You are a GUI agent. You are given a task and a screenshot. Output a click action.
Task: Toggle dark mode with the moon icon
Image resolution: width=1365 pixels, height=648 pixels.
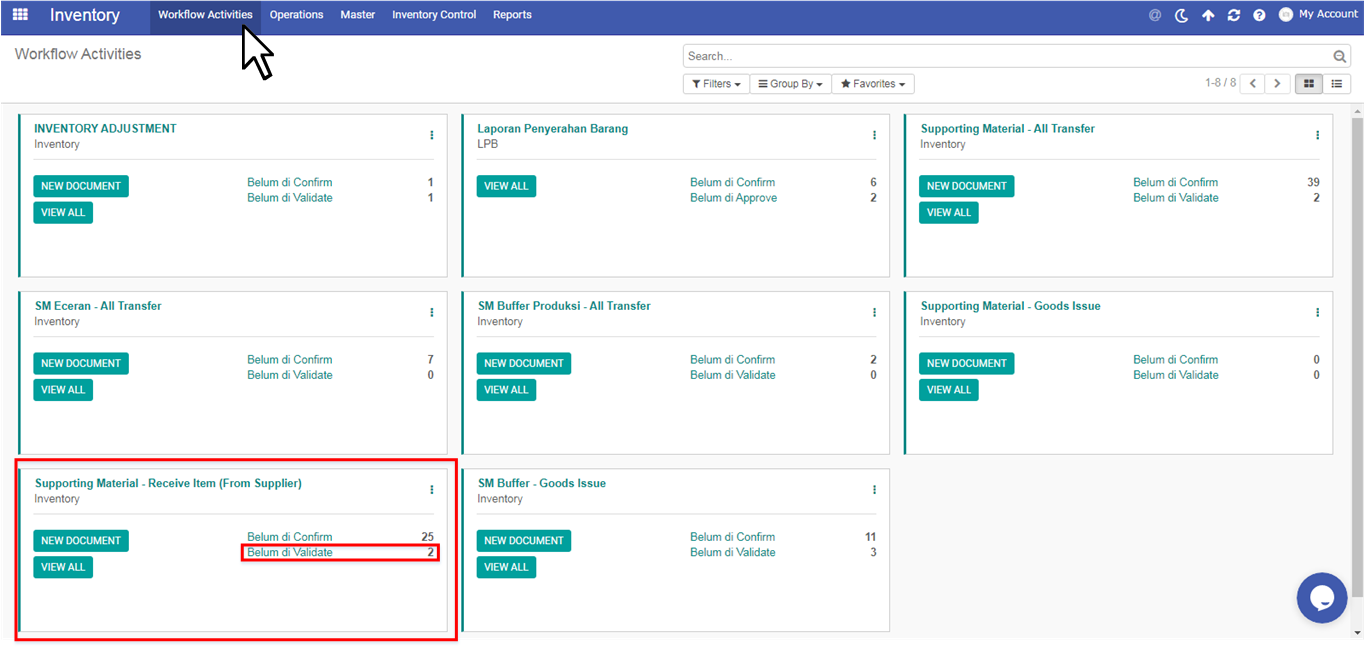pyautogui.click(x=1181, y=15)
